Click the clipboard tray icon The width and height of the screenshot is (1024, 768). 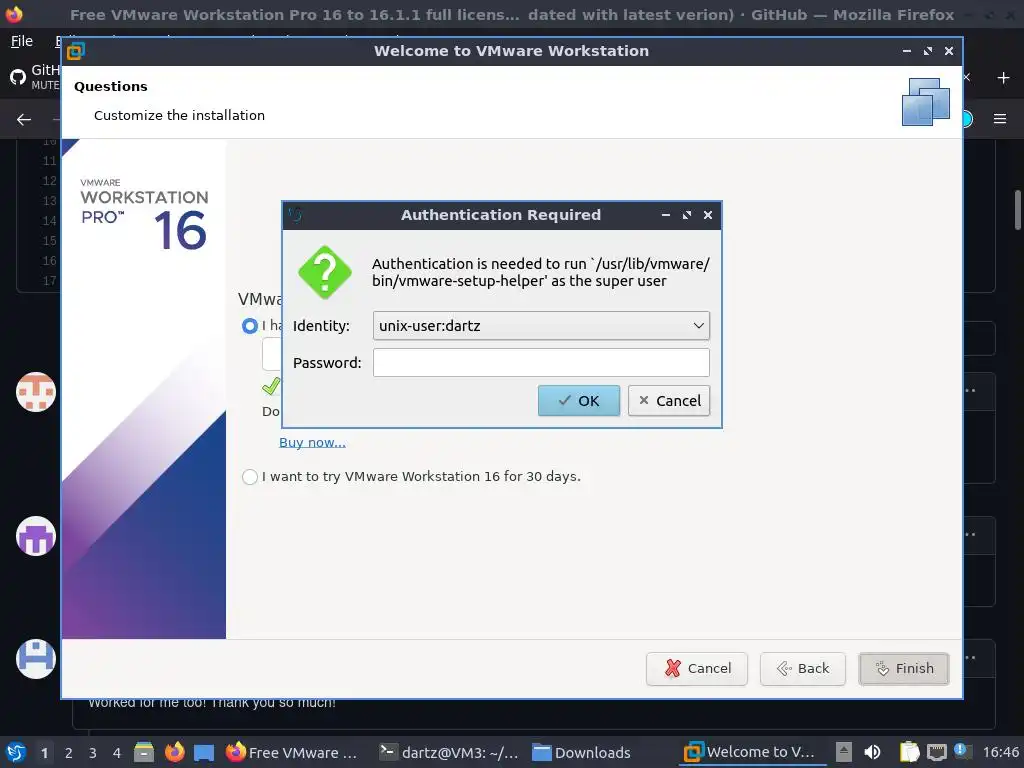coord(909,752)
